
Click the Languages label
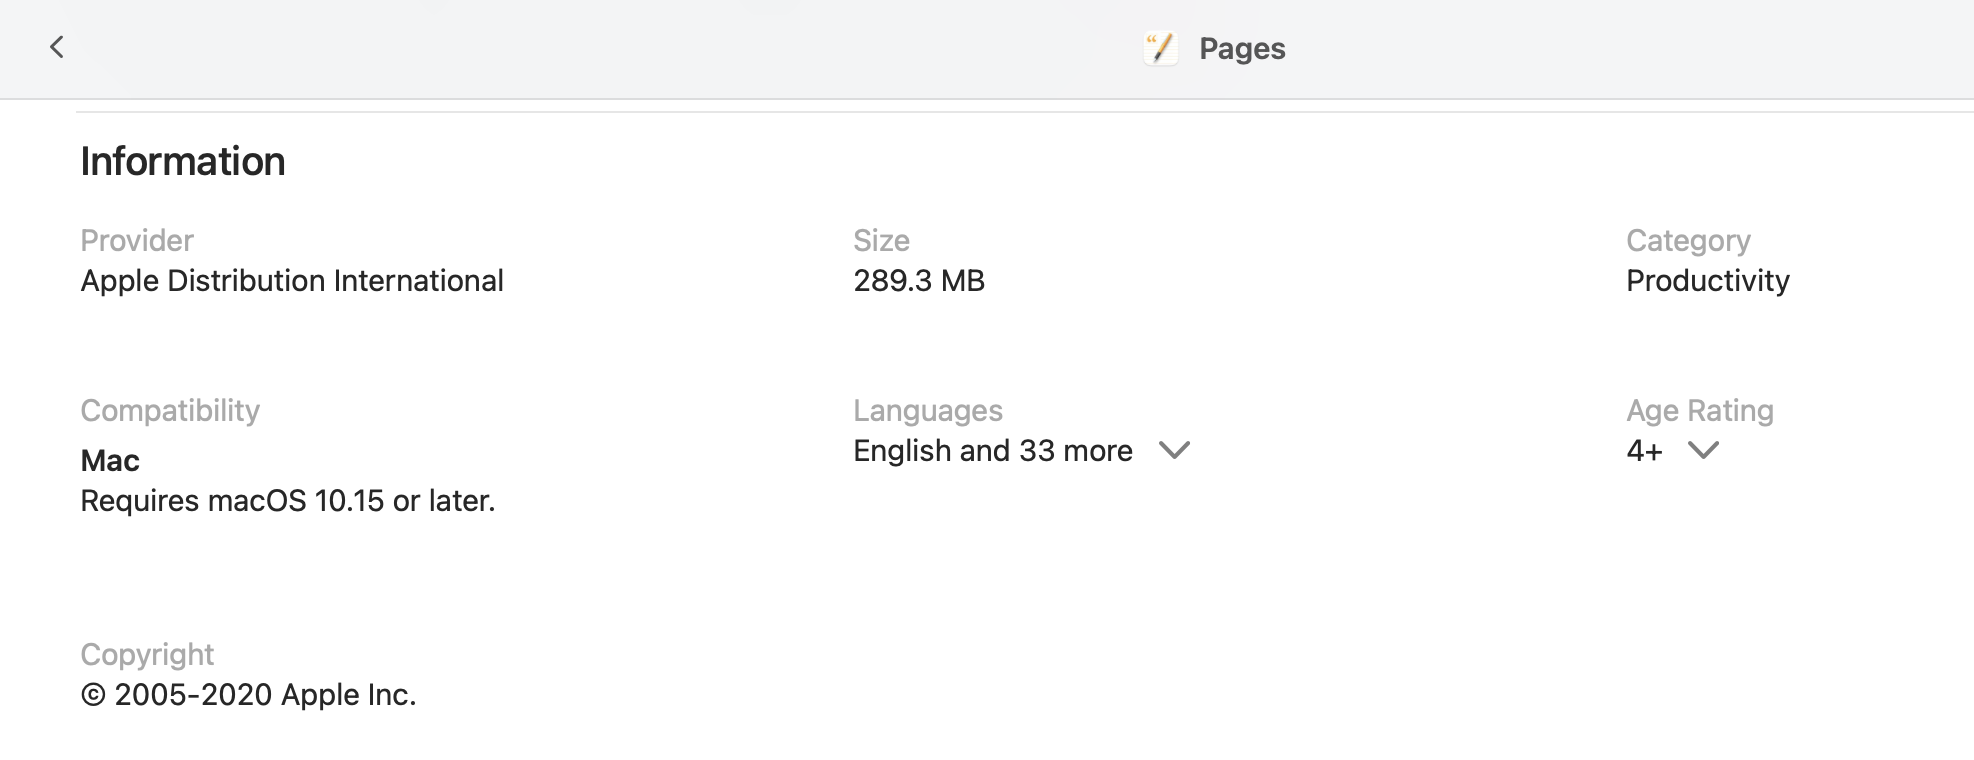pos(927,410)
